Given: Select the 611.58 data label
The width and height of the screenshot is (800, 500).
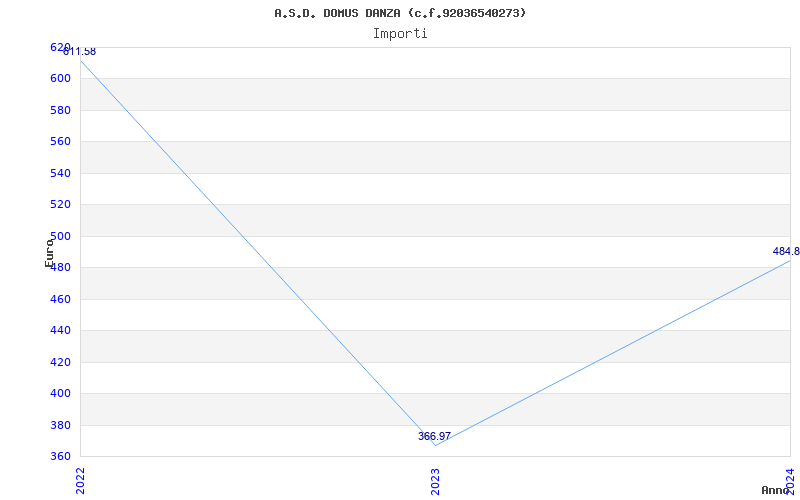Looking at the screenshot, I should click(80, 52).
